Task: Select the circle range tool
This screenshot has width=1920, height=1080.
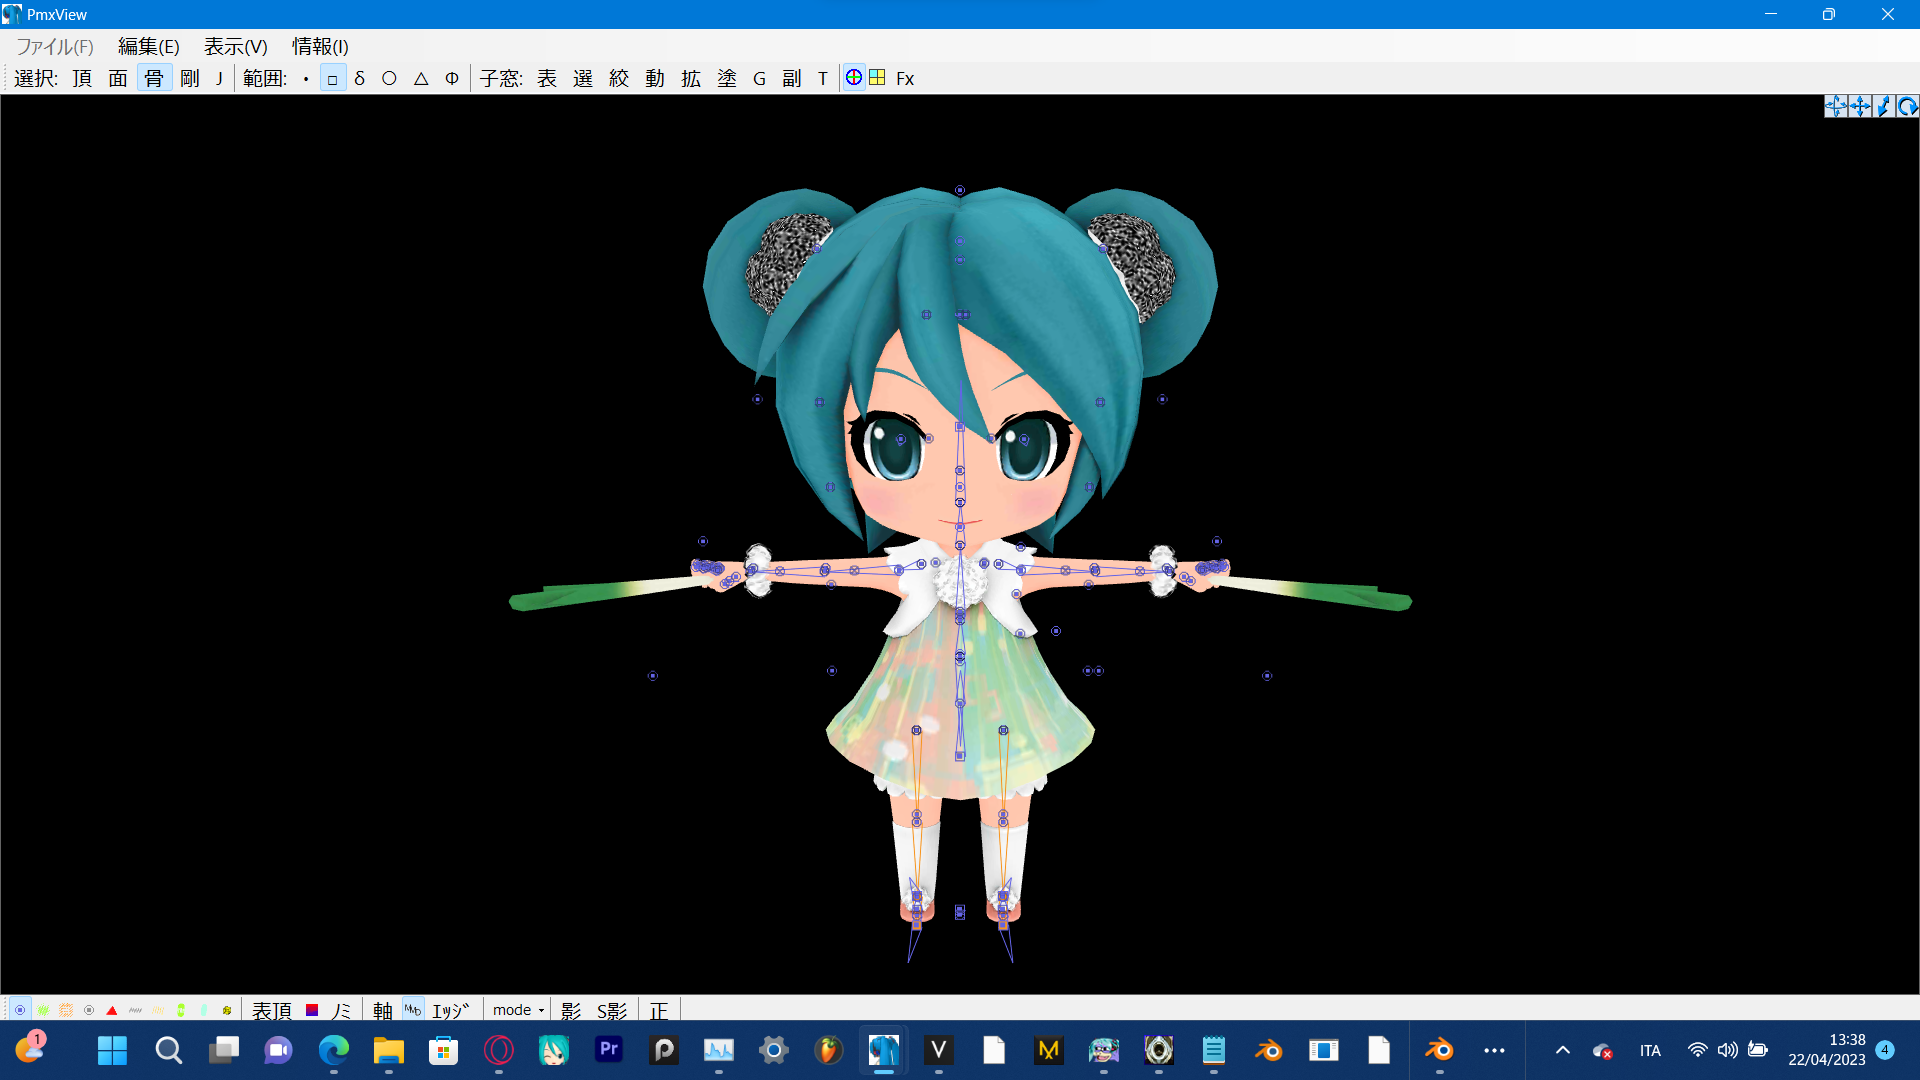Action: click(389, 78)
